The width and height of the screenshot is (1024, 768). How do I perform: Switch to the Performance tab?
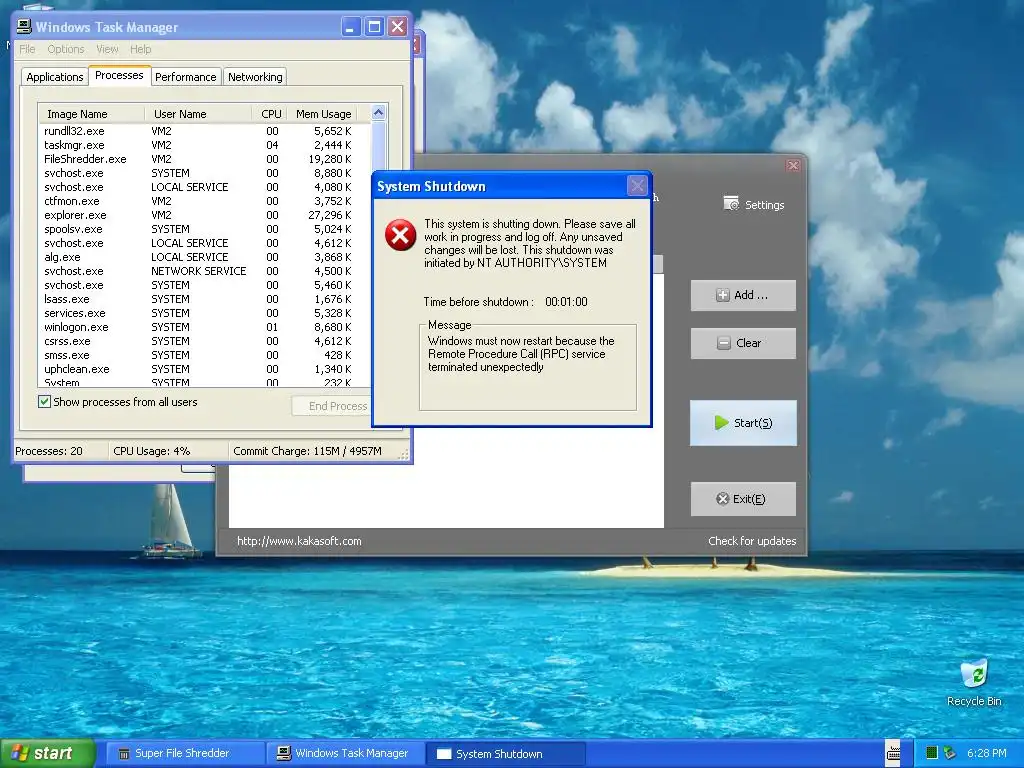pyautogui.click(x=185, y=76)
